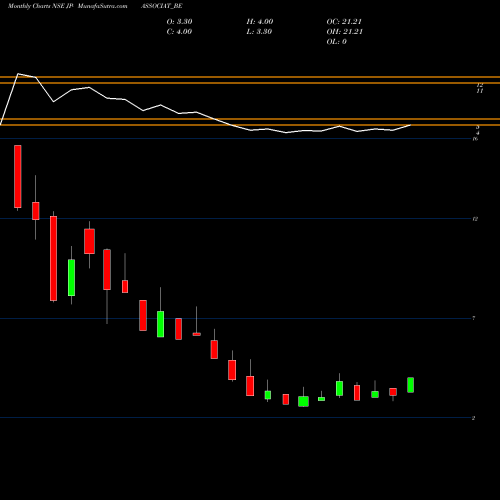Screen dimensions: 500x500
Task: Click the open value 'O: 3.30'
Action: (179, 22)
